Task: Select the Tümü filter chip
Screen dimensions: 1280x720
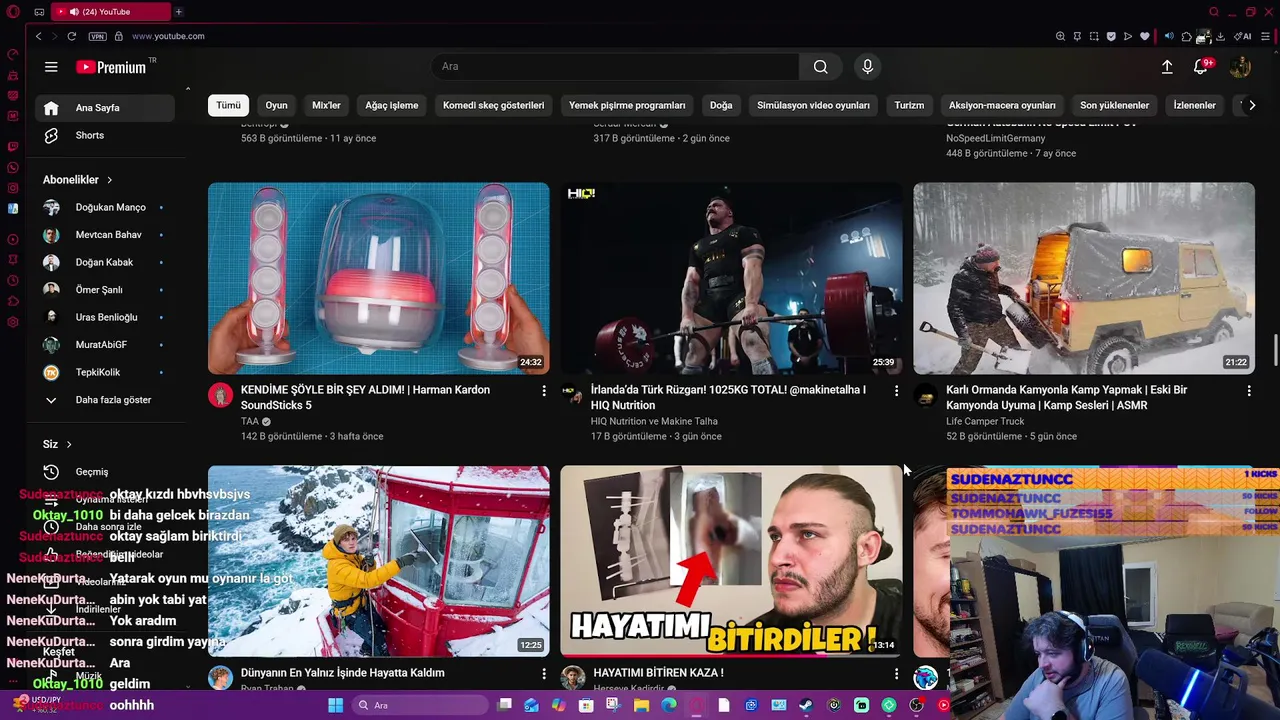Action: (x=228, y=105)
